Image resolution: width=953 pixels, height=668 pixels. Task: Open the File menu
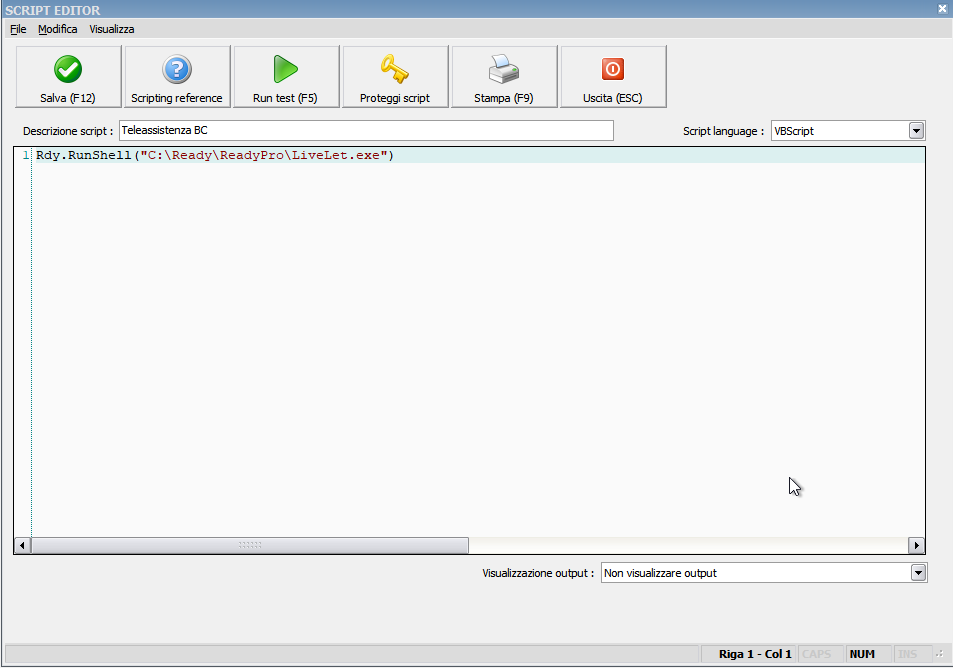[18, 29]
